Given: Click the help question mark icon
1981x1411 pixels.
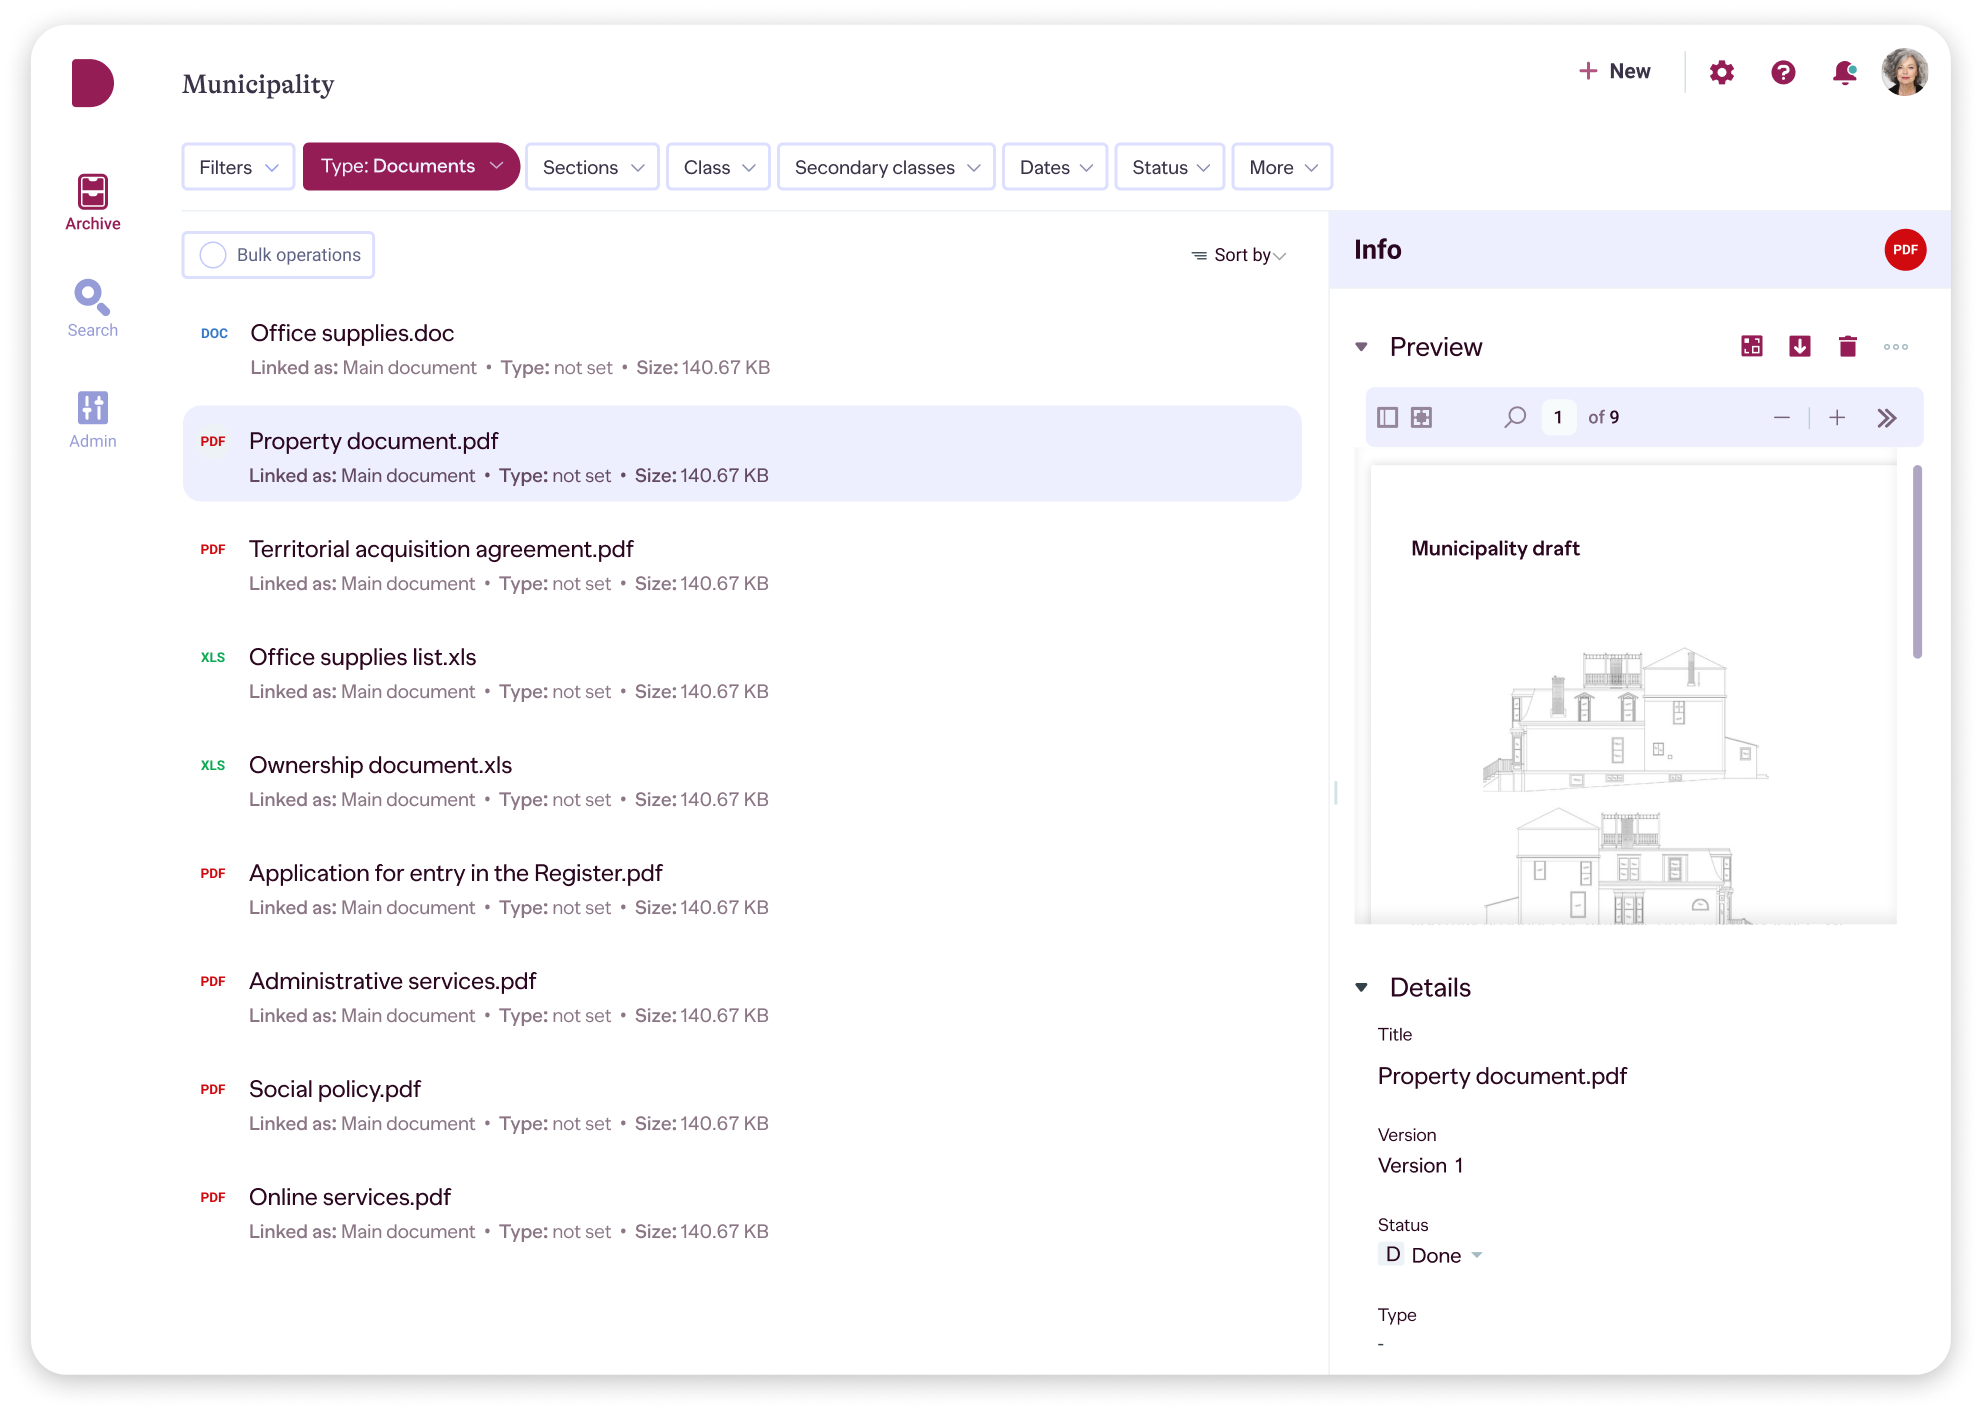Looking at the screenshot, I should click(1783, 72).
